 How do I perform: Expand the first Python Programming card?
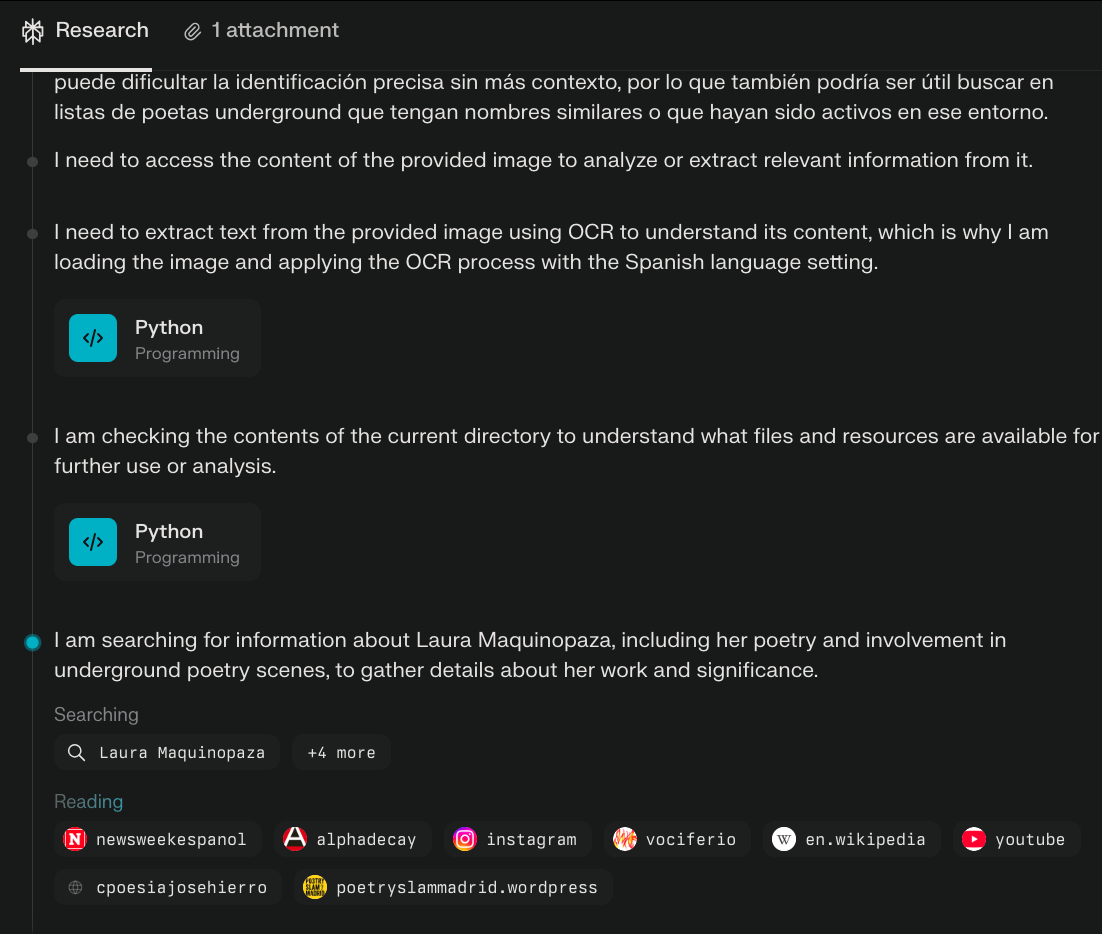coord(157,338)
